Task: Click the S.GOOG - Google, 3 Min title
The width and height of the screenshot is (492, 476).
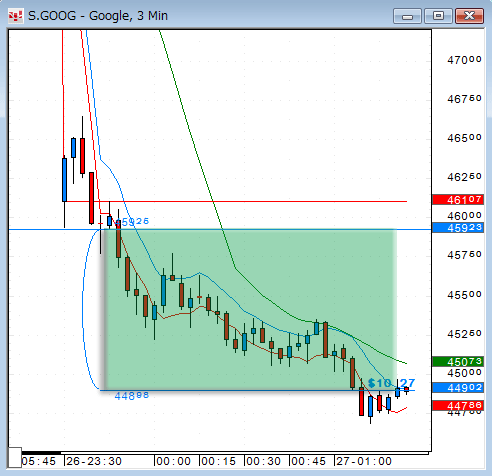Action: tap(98, 16)
